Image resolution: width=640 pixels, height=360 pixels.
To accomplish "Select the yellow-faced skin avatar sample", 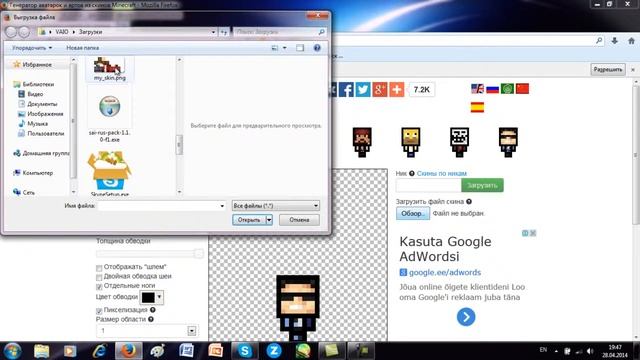I will [x=411, y=142].
